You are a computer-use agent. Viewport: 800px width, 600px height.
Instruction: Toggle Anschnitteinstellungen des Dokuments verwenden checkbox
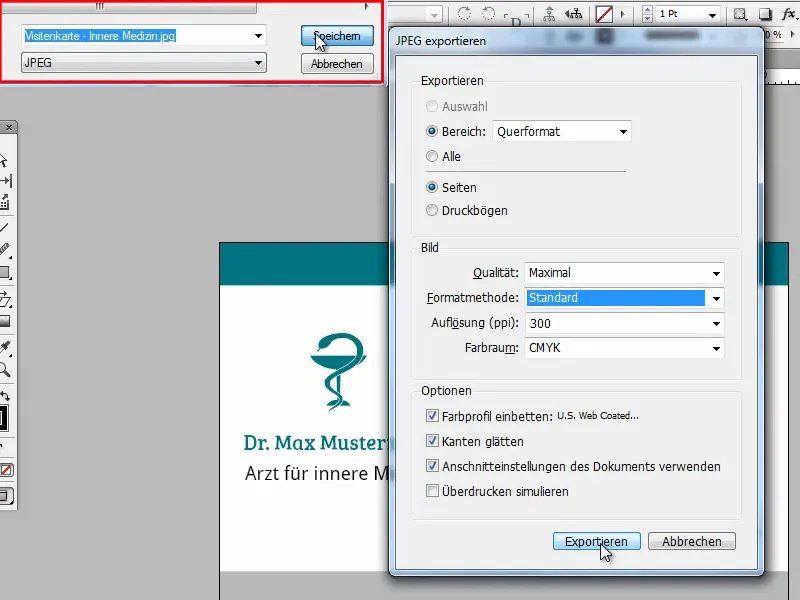[432, 466]
